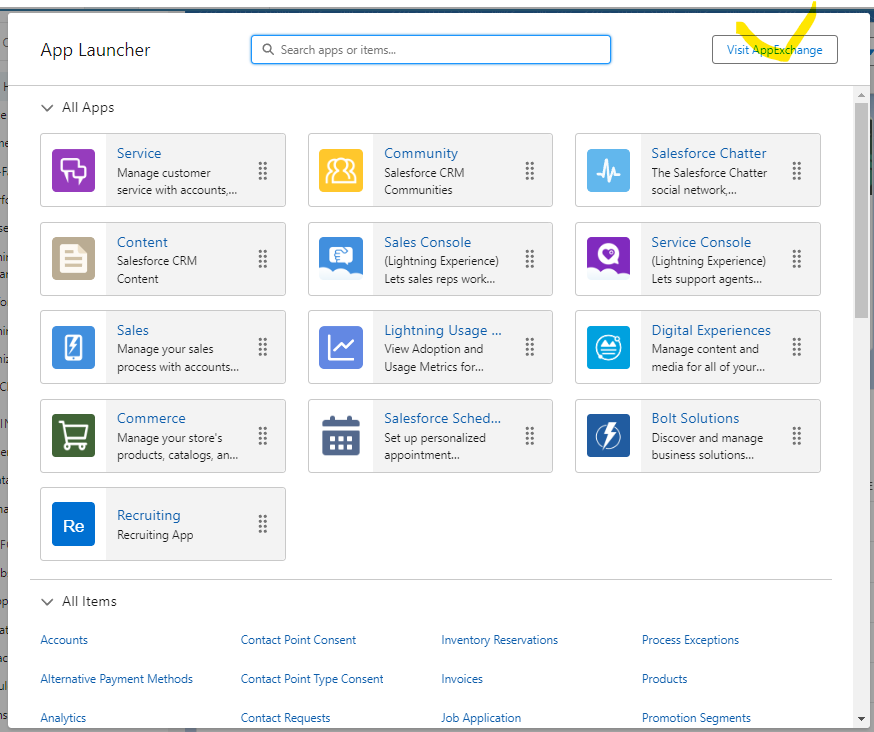Open the Sales app lightning phone icon
This screenshot has width=874, height=732.
[74, 347]
